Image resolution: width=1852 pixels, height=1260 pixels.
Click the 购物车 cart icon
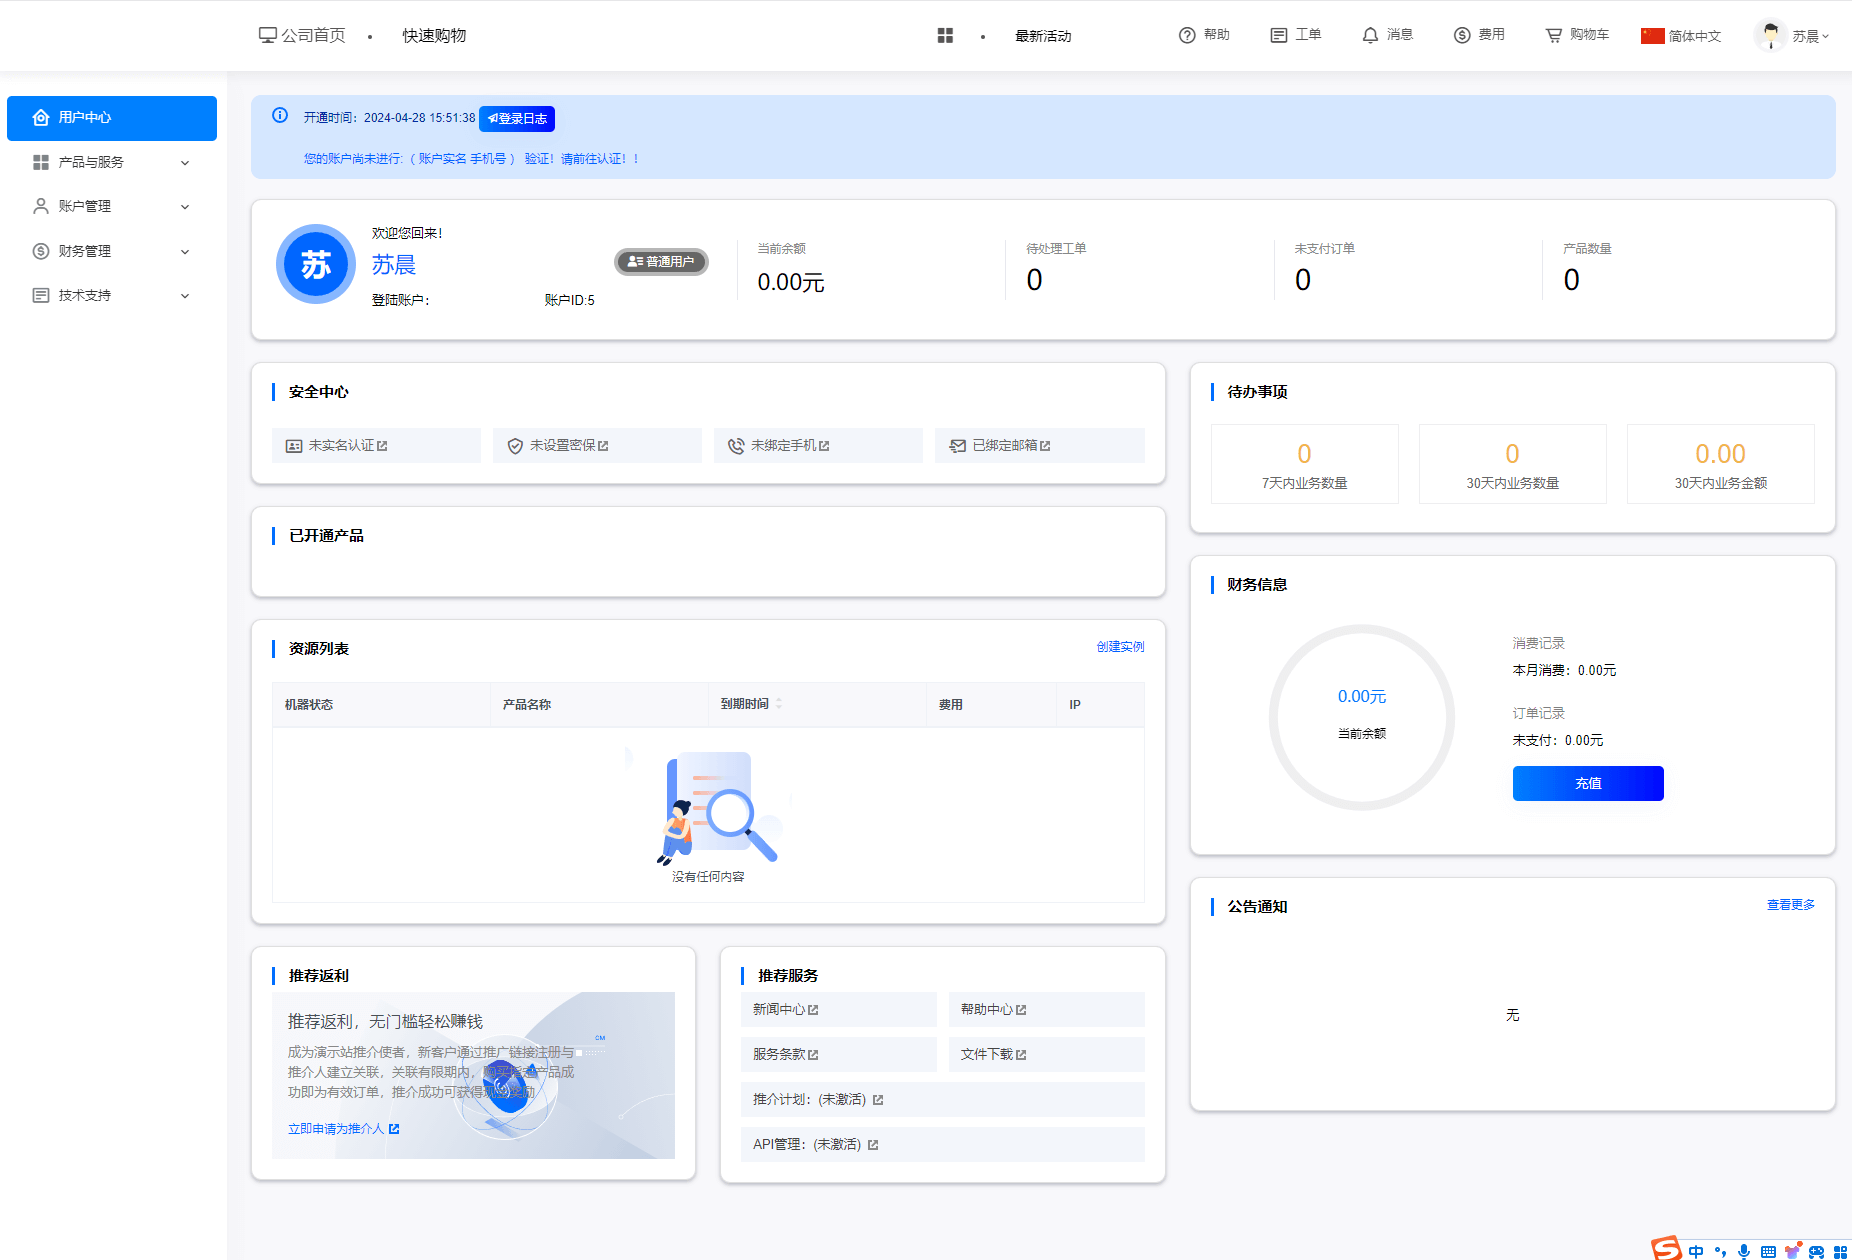click(1553, 35)
